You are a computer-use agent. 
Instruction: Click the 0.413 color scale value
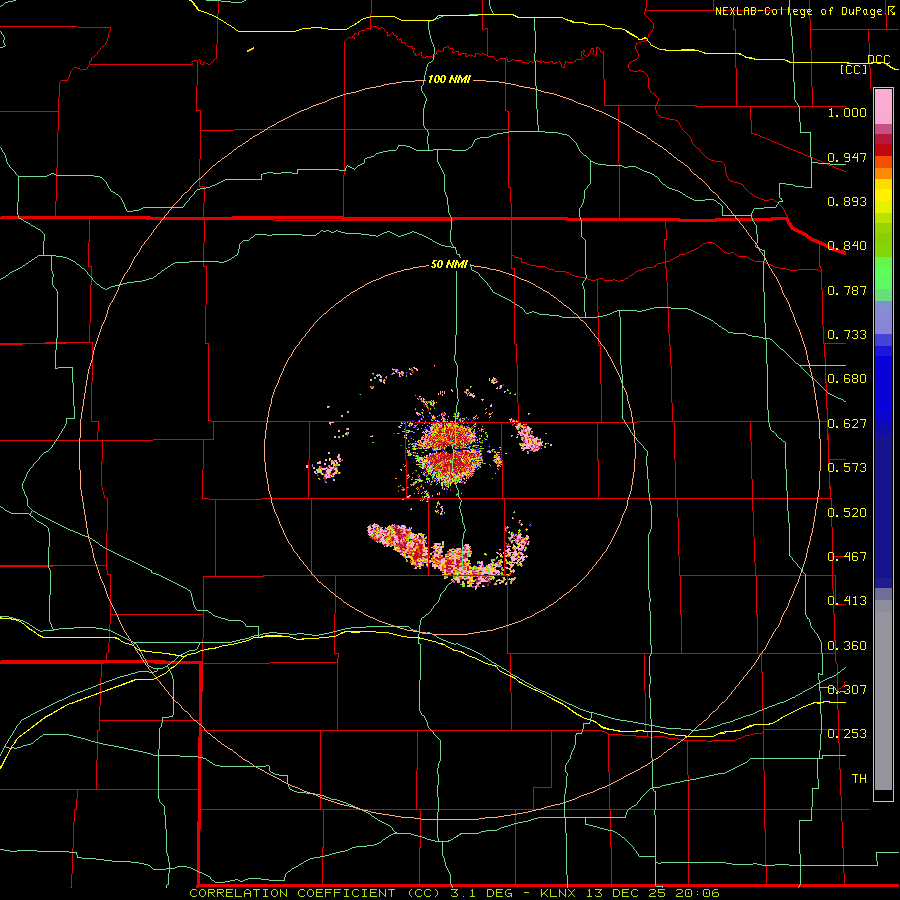(x=847, y=601)
